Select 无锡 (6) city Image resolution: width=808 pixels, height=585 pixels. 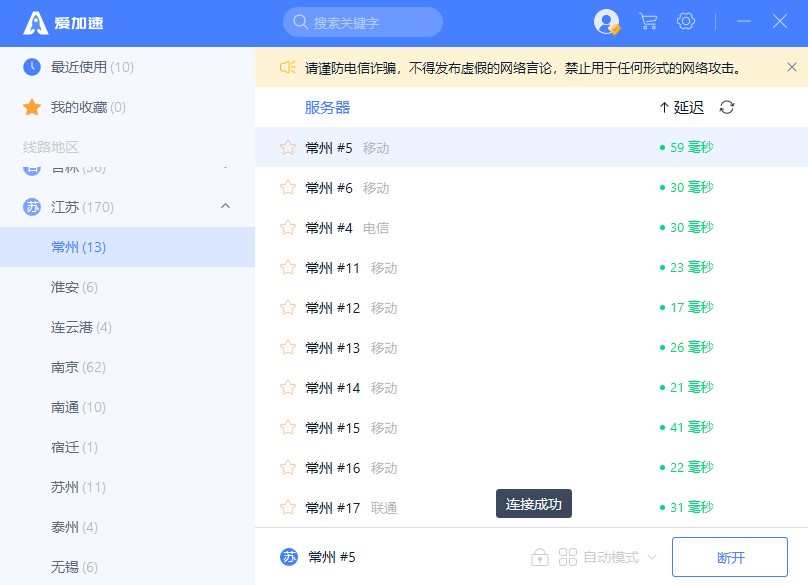[x=127, y=567]
